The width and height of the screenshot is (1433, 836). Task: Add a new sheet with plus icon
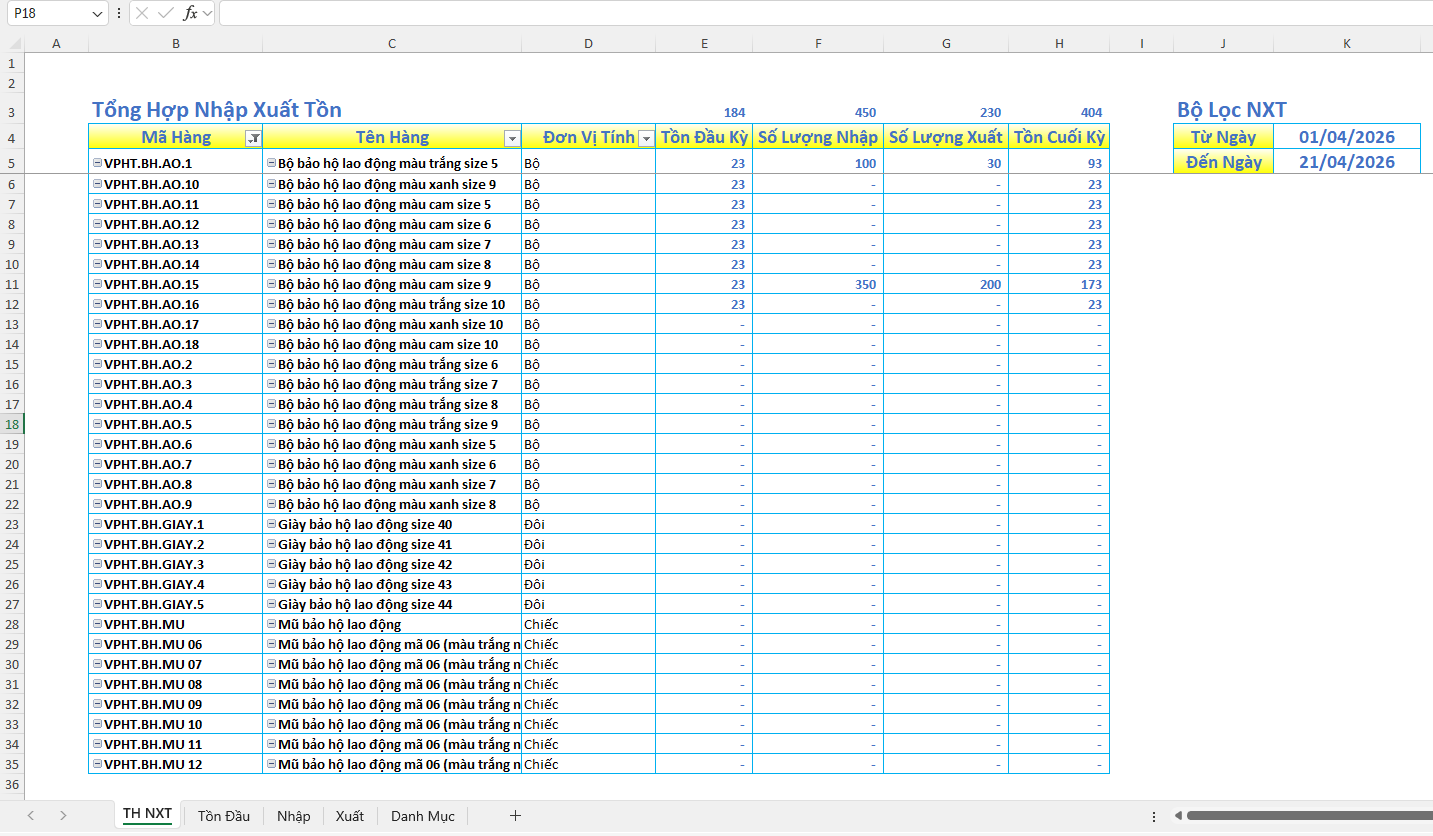pyautogui.click(x=515, y=816)
